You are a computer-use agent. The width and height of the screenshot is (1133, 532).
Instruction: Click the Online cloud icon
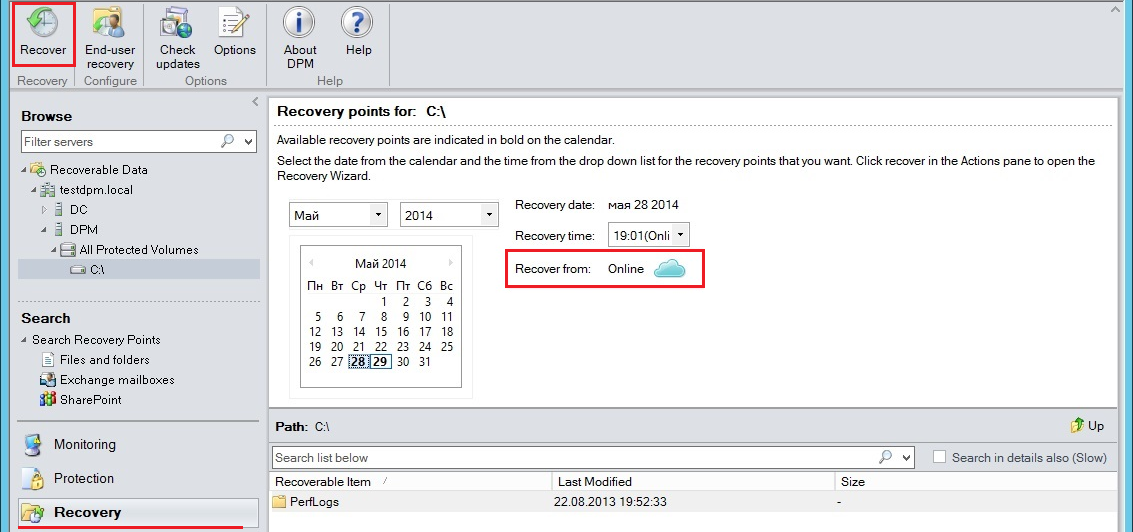point(670,269)
